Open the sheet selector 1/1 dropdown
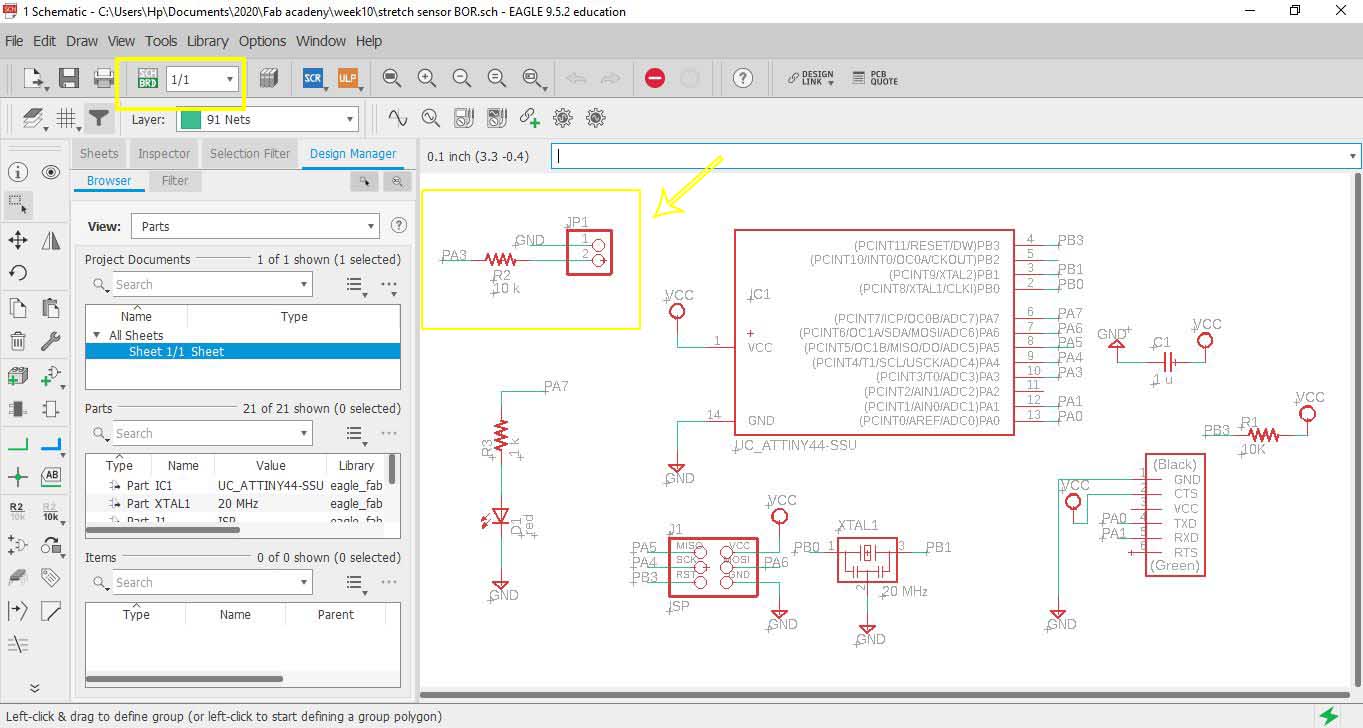The height and width of the screenshot is (728, 1363). tap(203, 78)
